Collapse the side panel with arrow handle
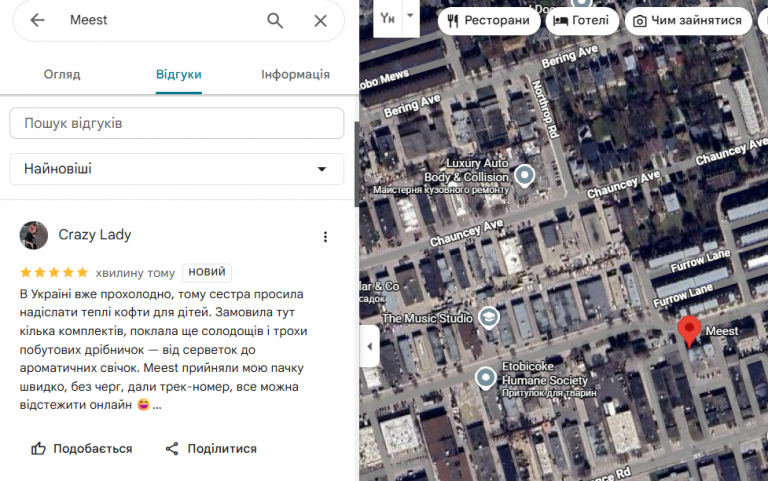Viewport: 768px width, 481px height. coord(369,346)
